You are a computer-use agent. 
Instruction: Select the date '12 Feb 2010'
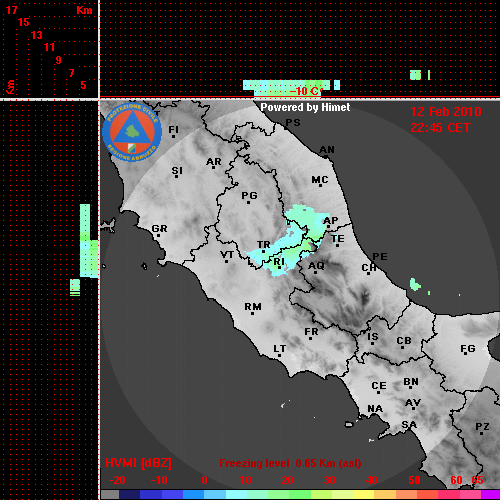point(446,112)
